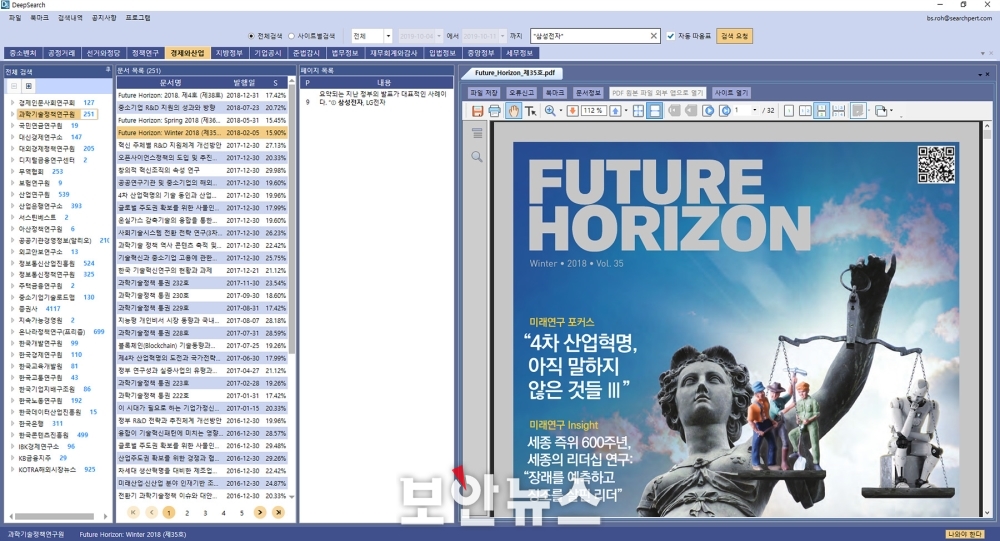The width and height of the screenshot is (1000, 541).
Task: Open the 전체 scope dropdown
Action: (372, 36)
